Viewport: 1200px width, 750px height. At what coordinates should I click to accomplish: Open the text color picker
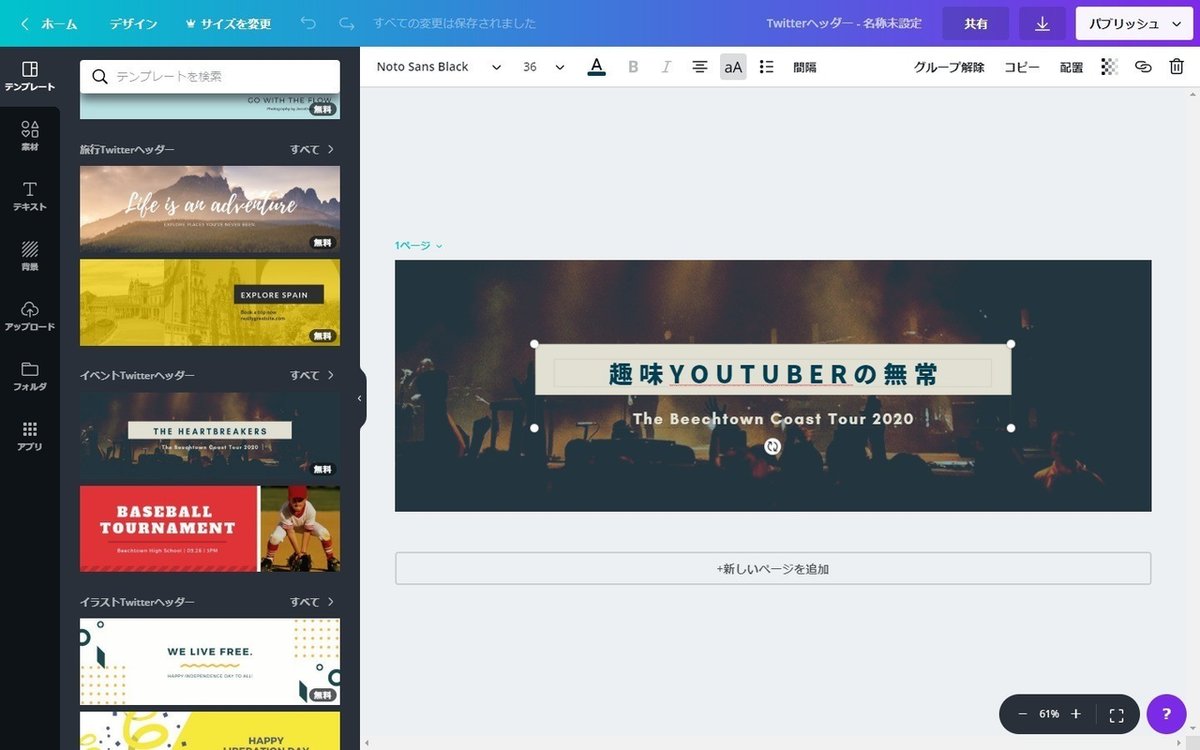coord(596,67)
